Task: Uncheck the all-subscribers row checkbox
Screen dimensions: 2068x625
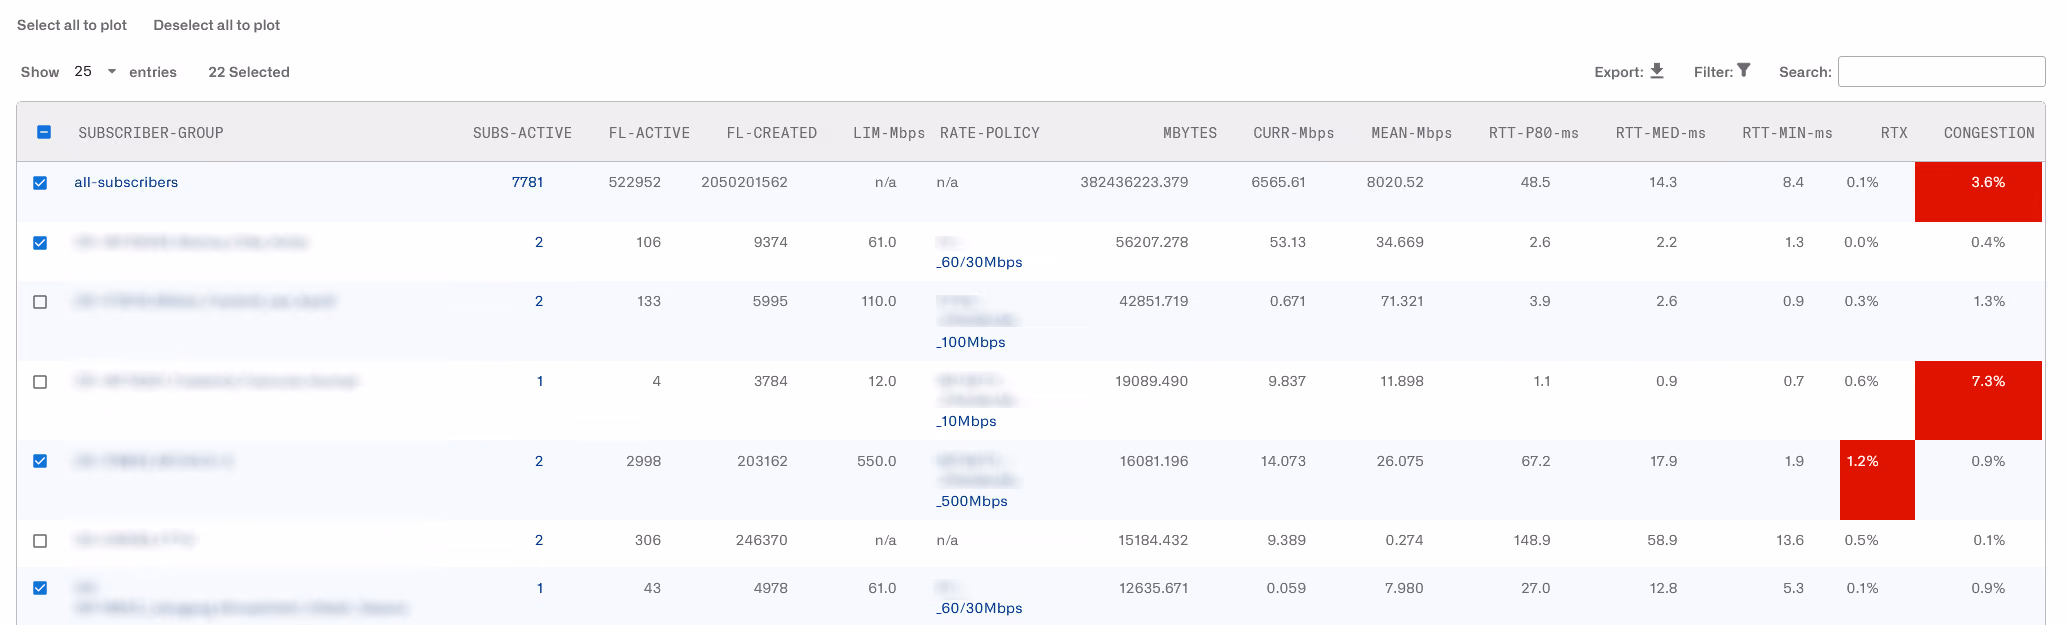Action: 40,183
